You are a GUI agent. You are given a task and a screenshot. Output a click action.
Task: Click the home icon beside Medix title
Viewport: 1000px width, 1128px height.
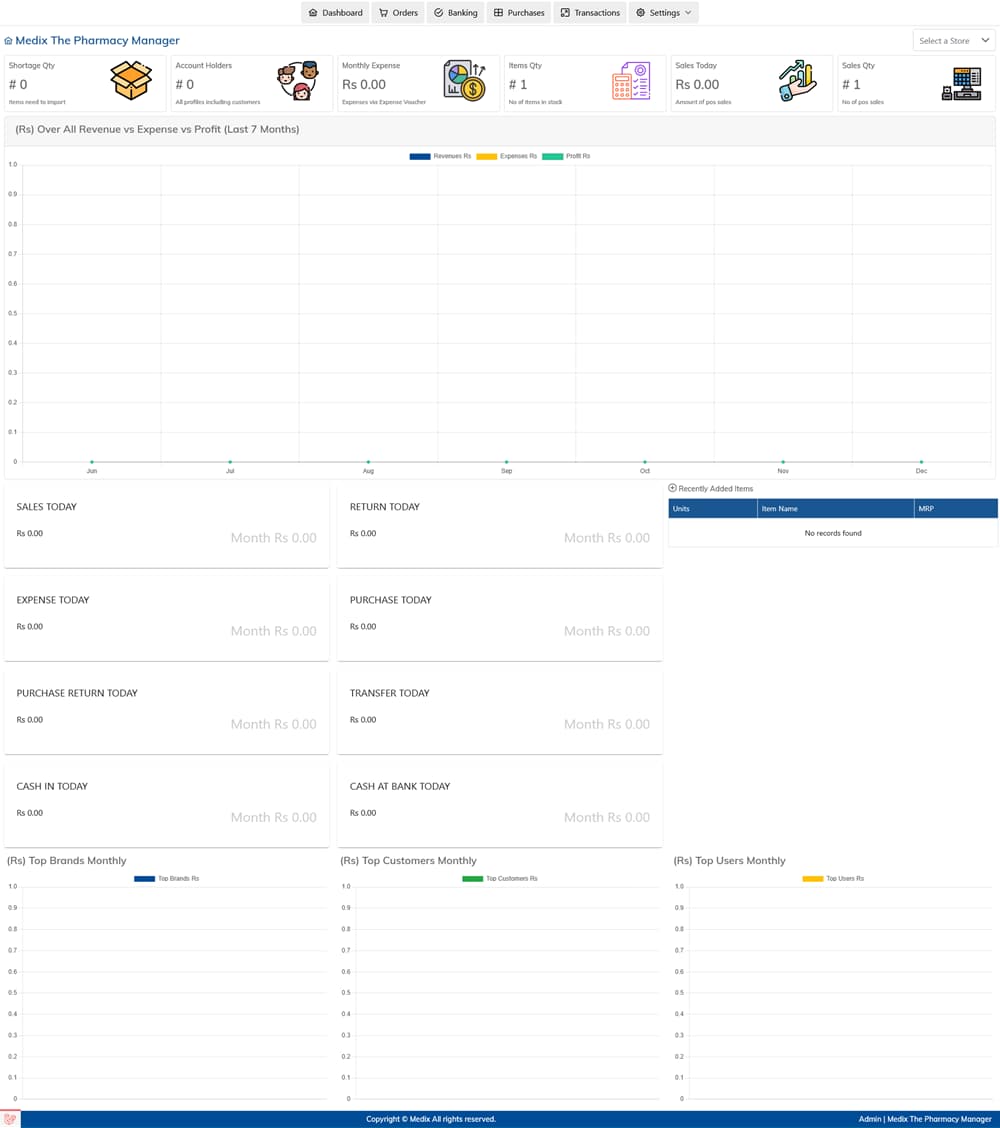click(x=9, y=41)
